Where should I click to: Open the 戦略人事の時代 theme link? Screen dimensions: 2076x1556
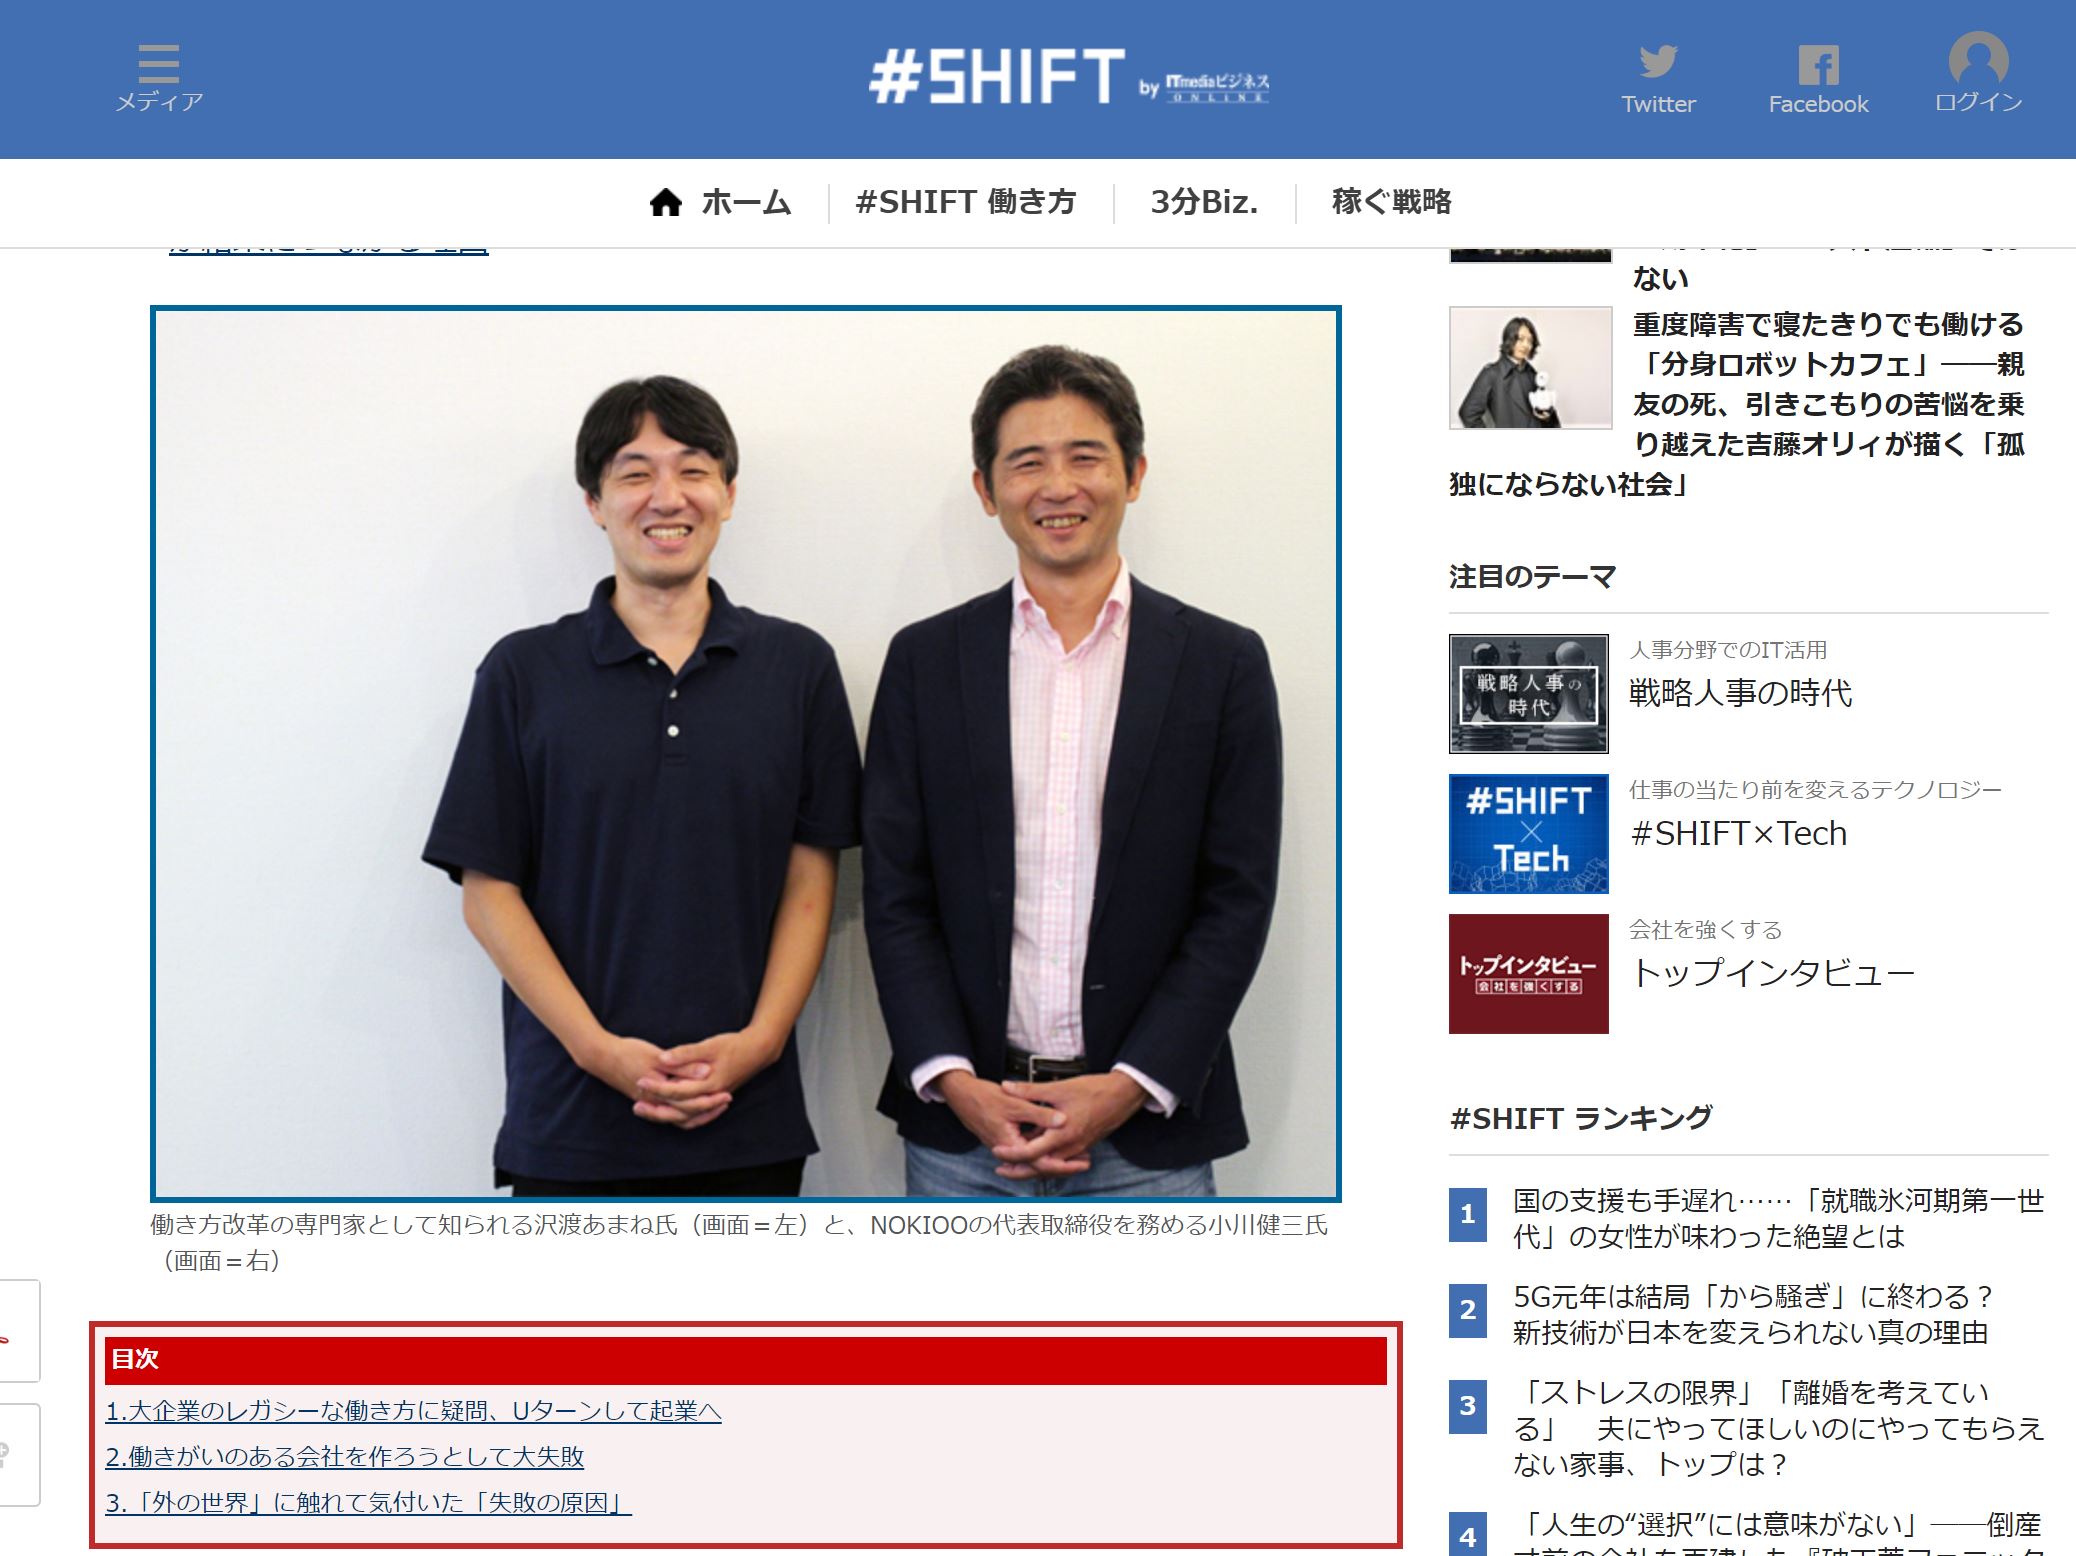click(x=1740, y=693)
